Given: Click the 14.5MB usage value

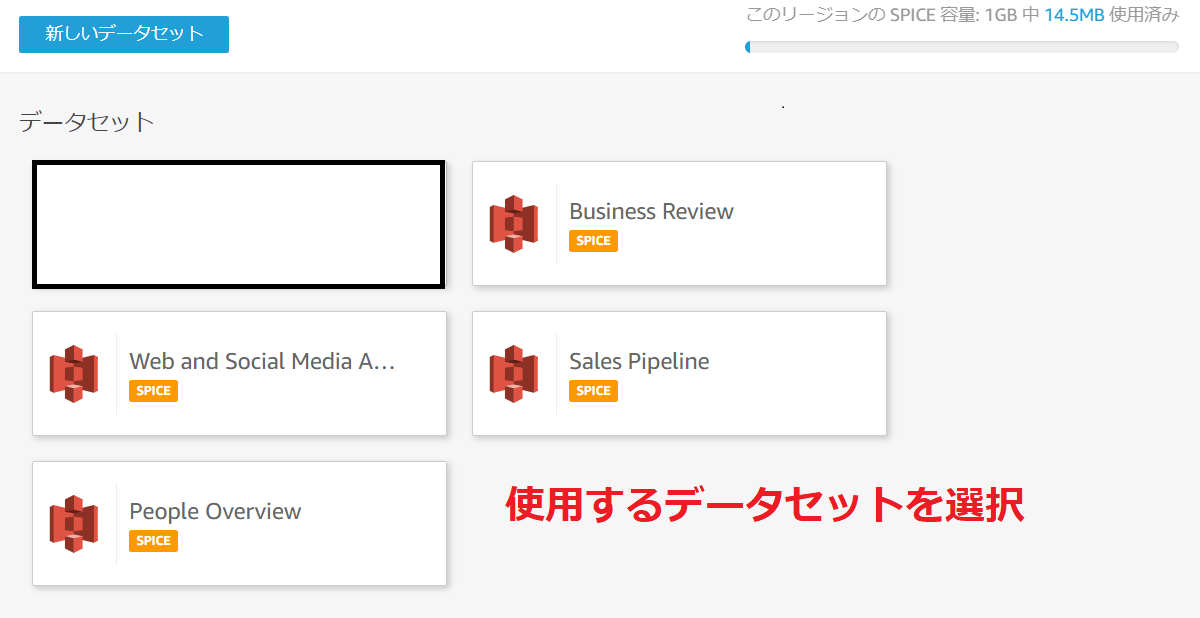Looking at the screenshot, I should [1074, 15].
